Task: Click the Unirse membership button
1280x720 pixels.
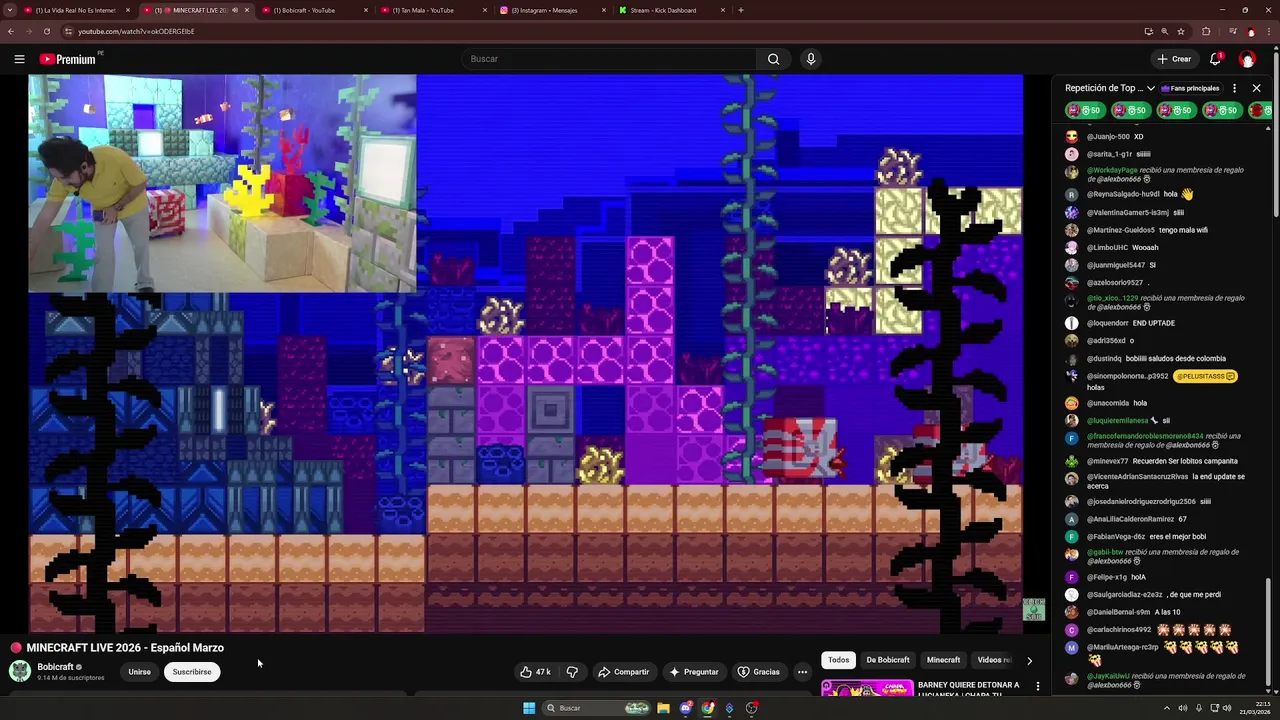Action: (x=139, y=672)
